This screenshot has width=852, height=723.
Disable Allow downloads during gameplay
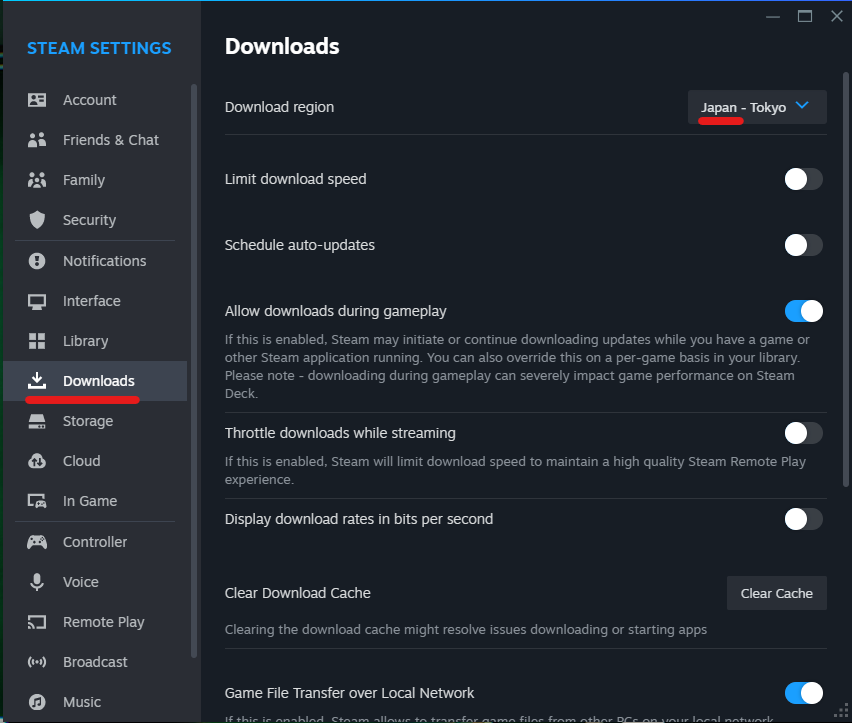point(803,311)
